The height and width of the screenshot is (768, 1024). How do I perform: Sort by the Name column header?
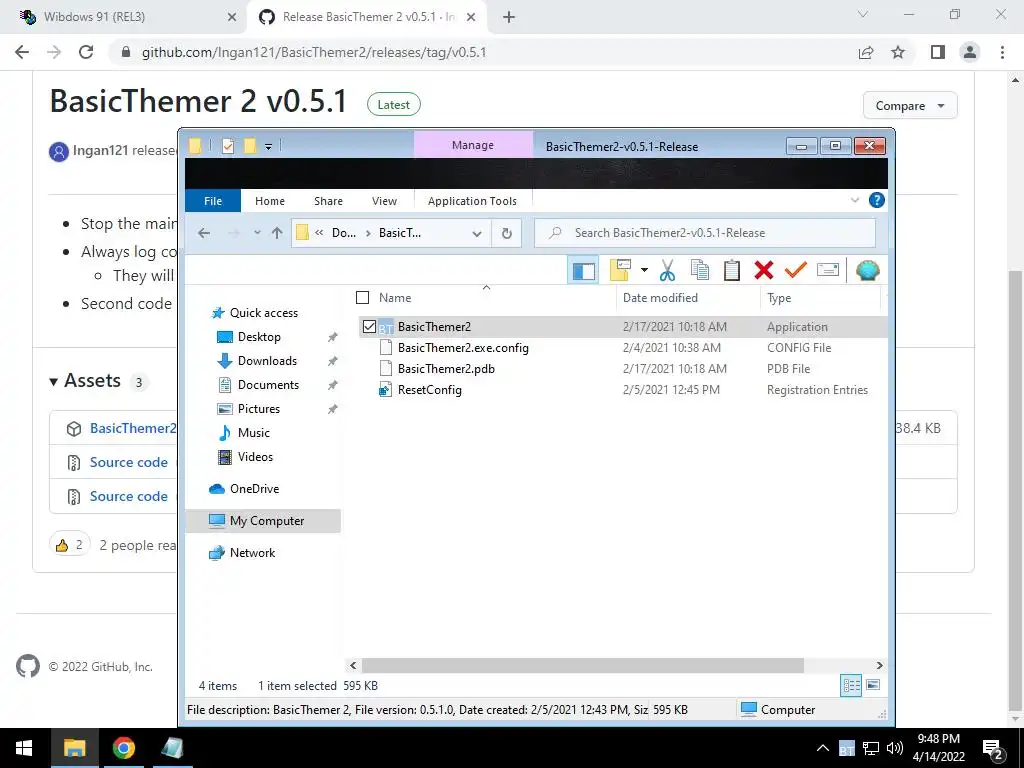[395, 298]
